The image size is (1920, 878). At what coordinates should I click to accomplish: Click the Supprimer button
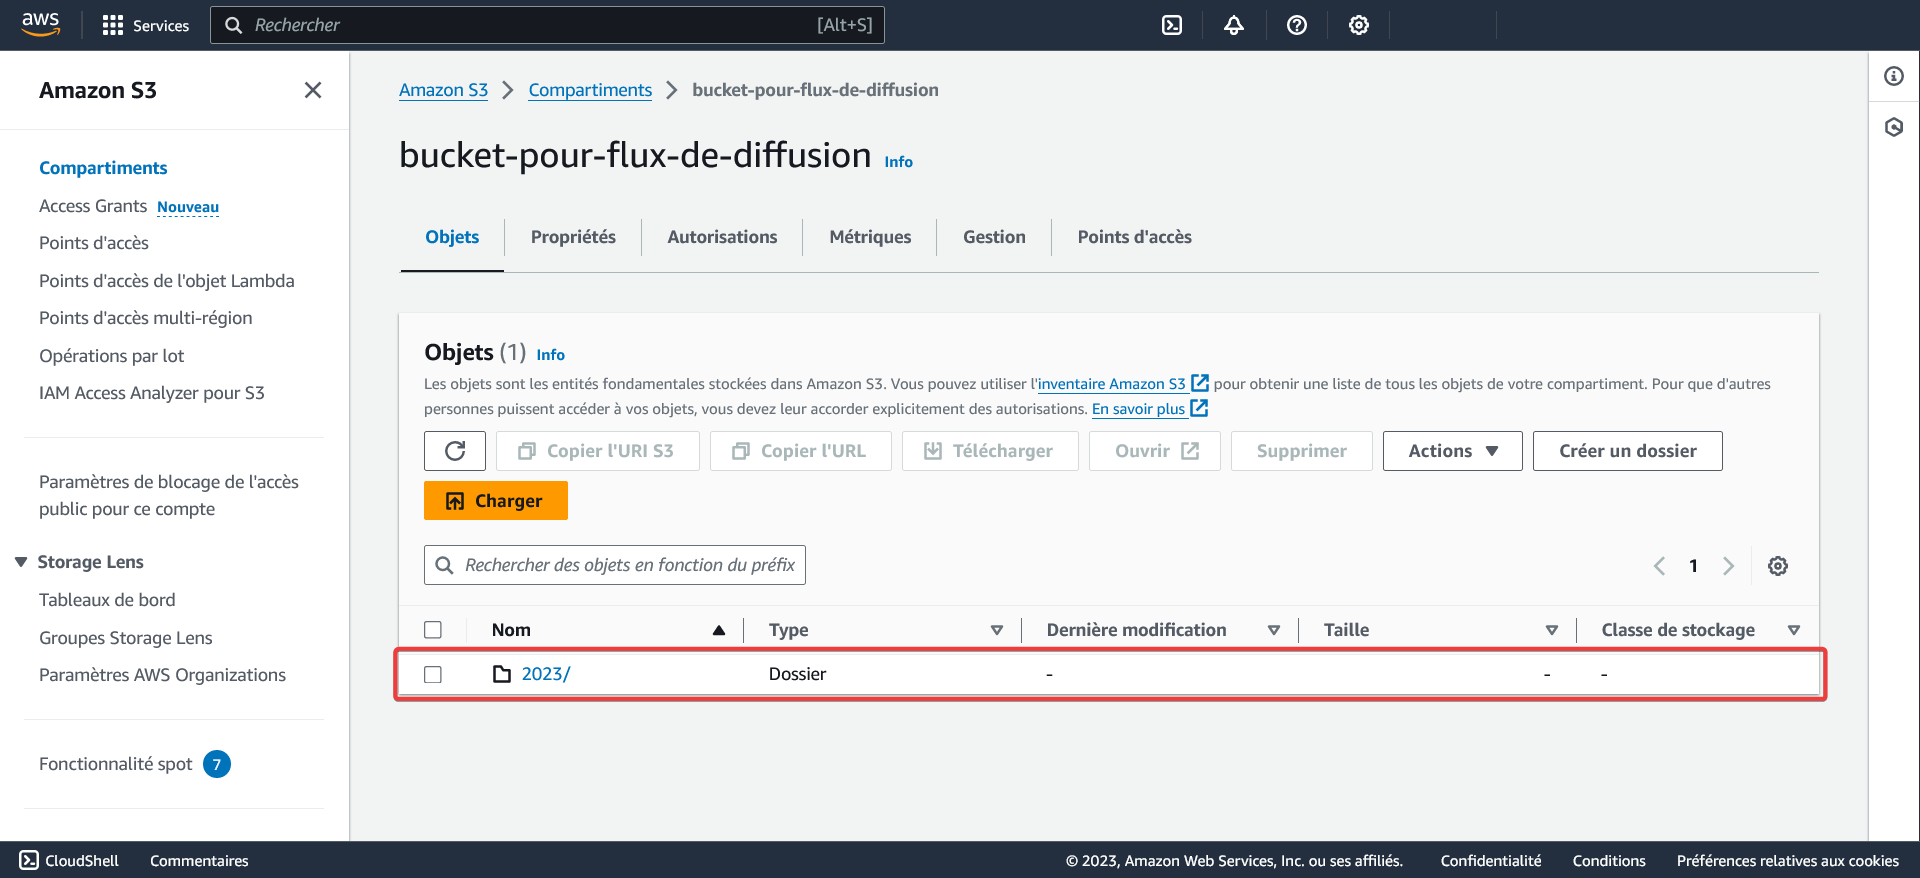tap(1302, 451)
